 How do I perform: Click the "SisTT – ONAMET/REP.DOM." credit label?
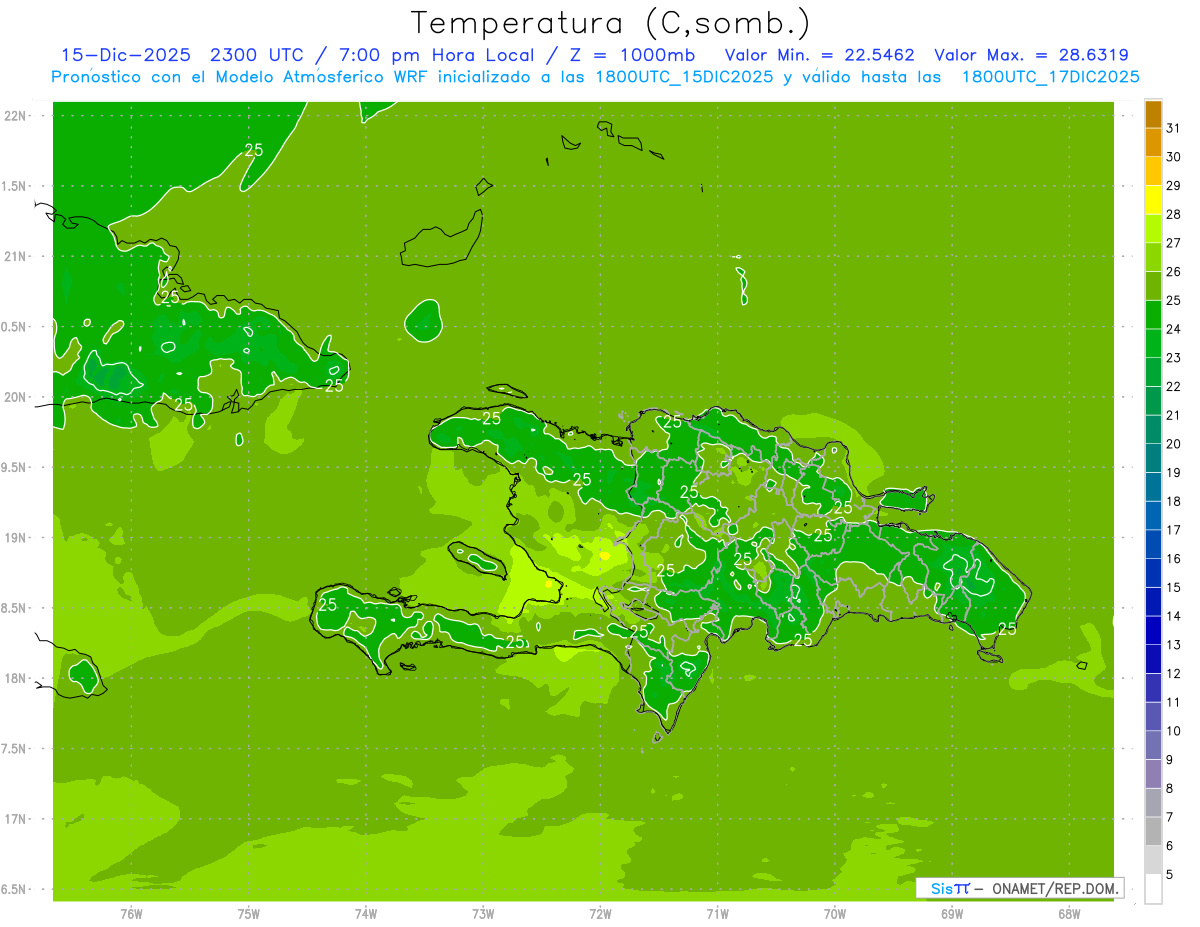[1020, 888]
